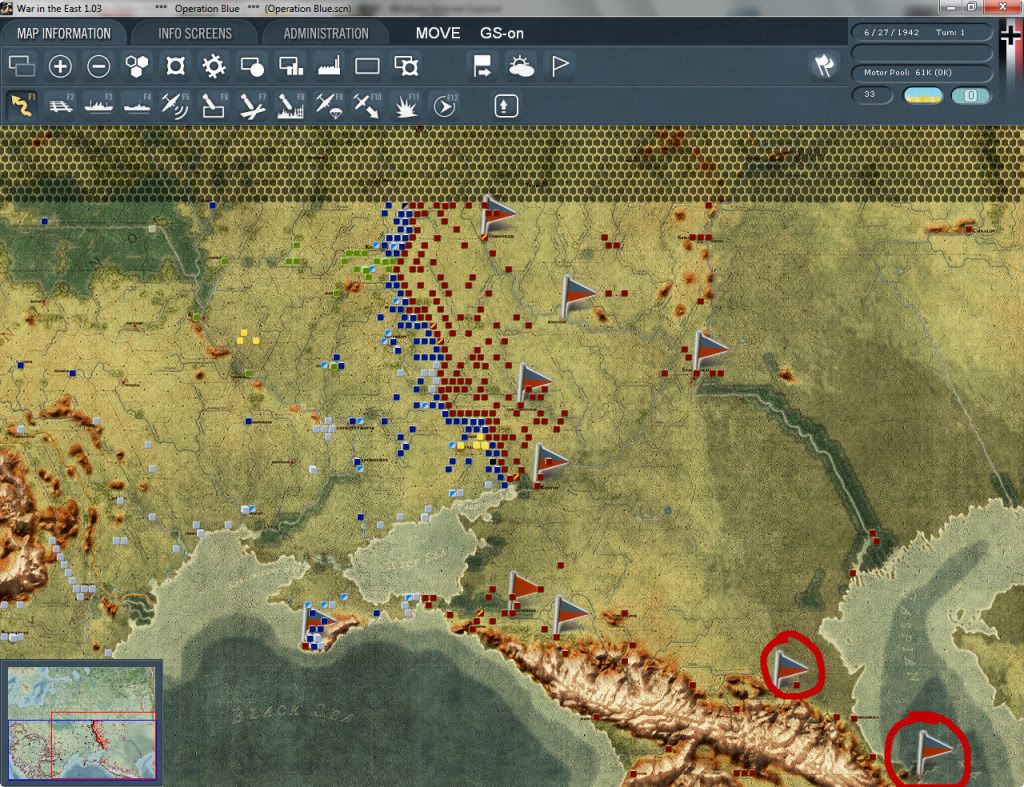Click the window title War in the East 1.03
The image size is (1024, 787).
tap(59, 8)
